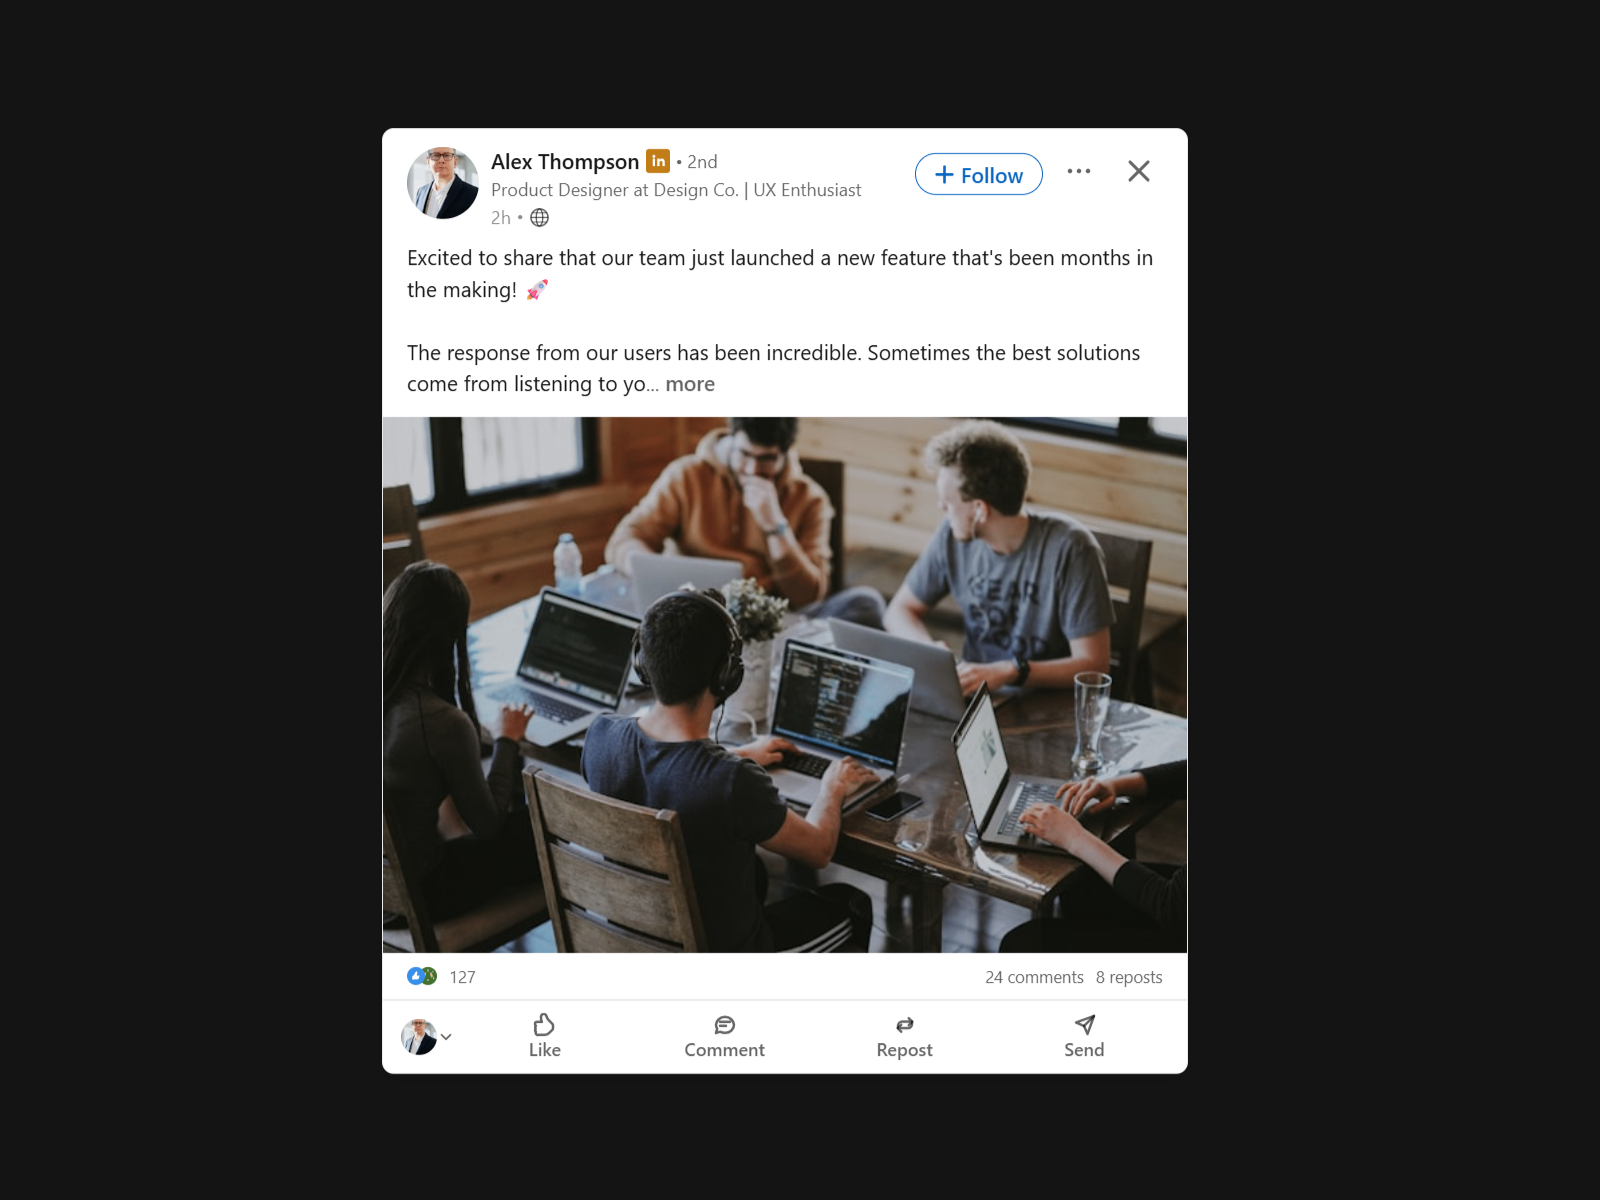View the 8 reposts list
Viewport: 1600px width, 1200px height.
(1129, 977)
